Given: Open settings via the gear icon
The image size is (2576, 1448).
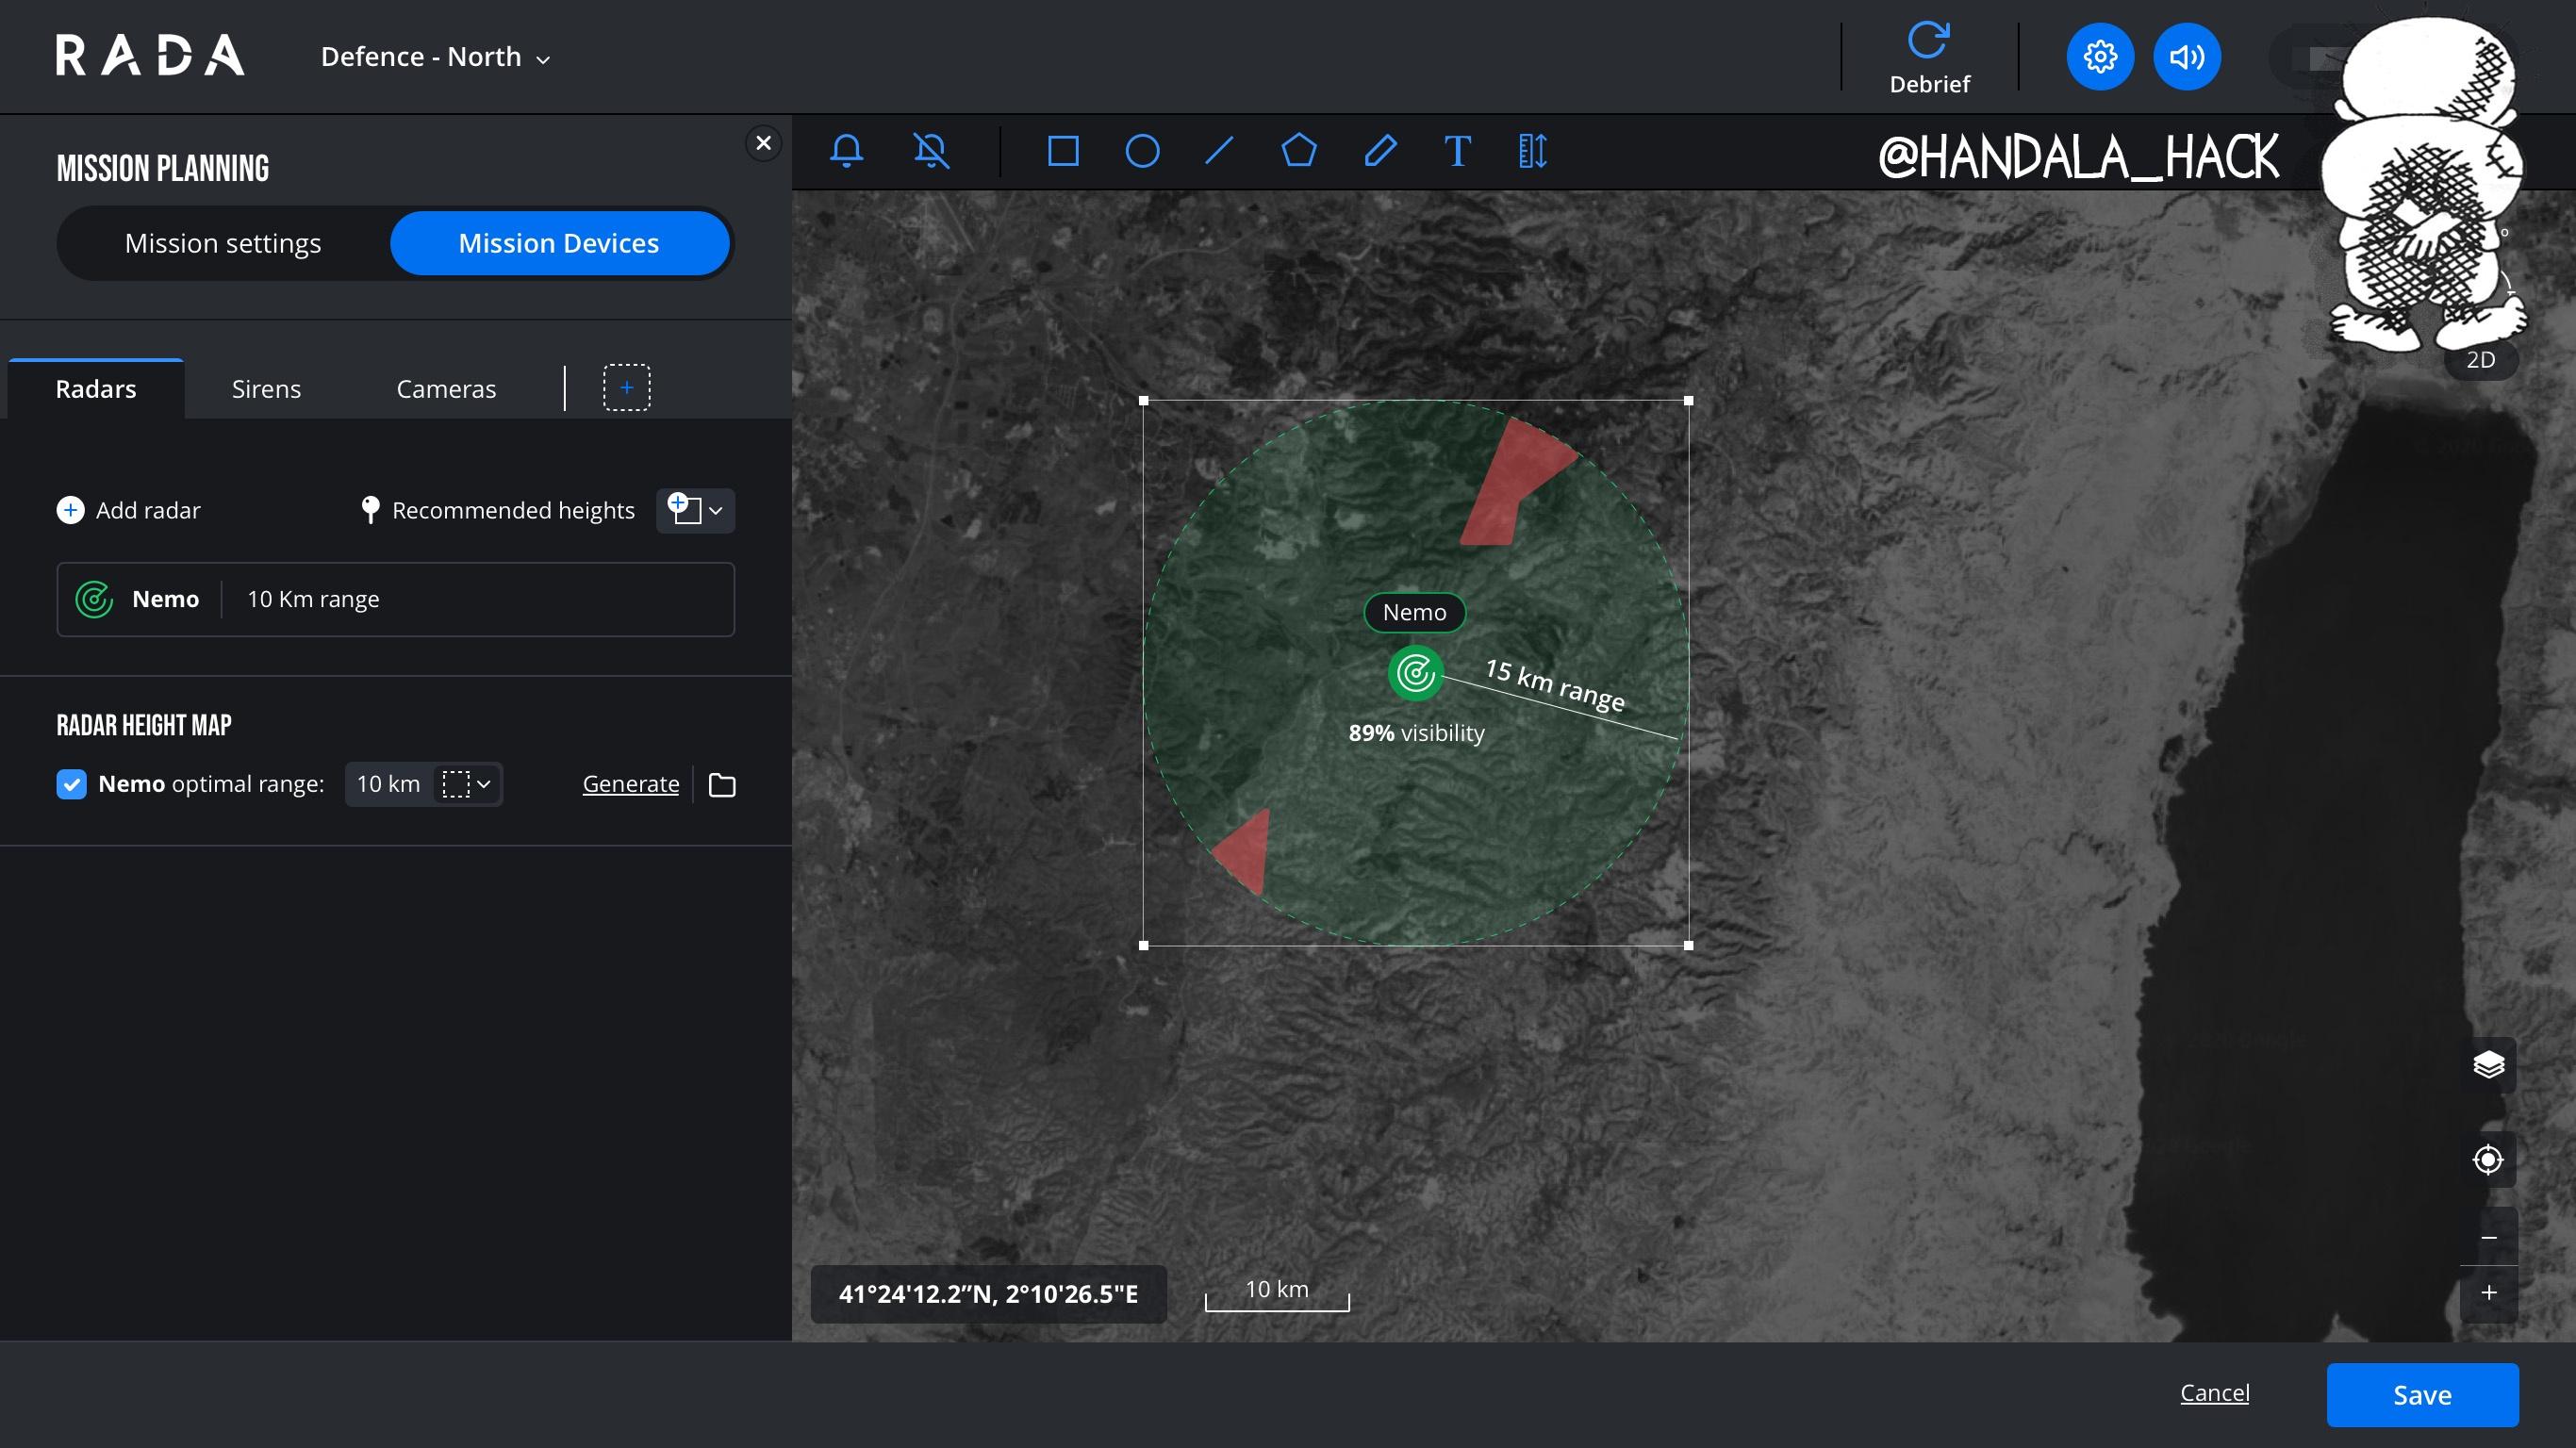Looking at the screenshot, I should click(2099, 56).
